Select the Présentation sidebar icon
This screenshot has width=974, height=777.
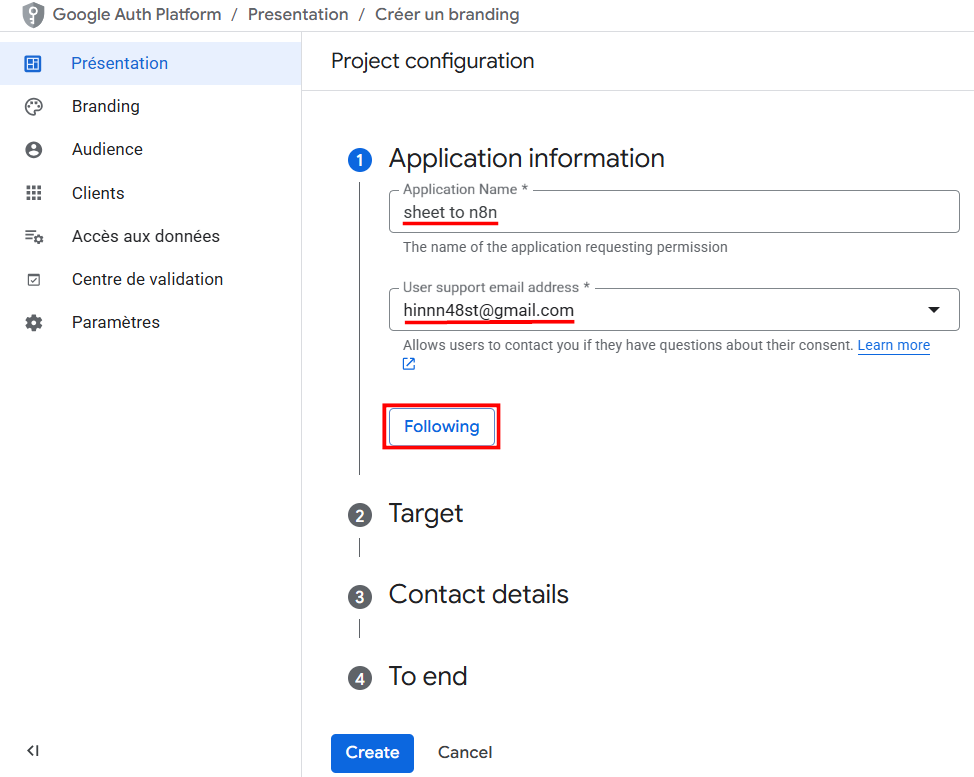(33, 63)
